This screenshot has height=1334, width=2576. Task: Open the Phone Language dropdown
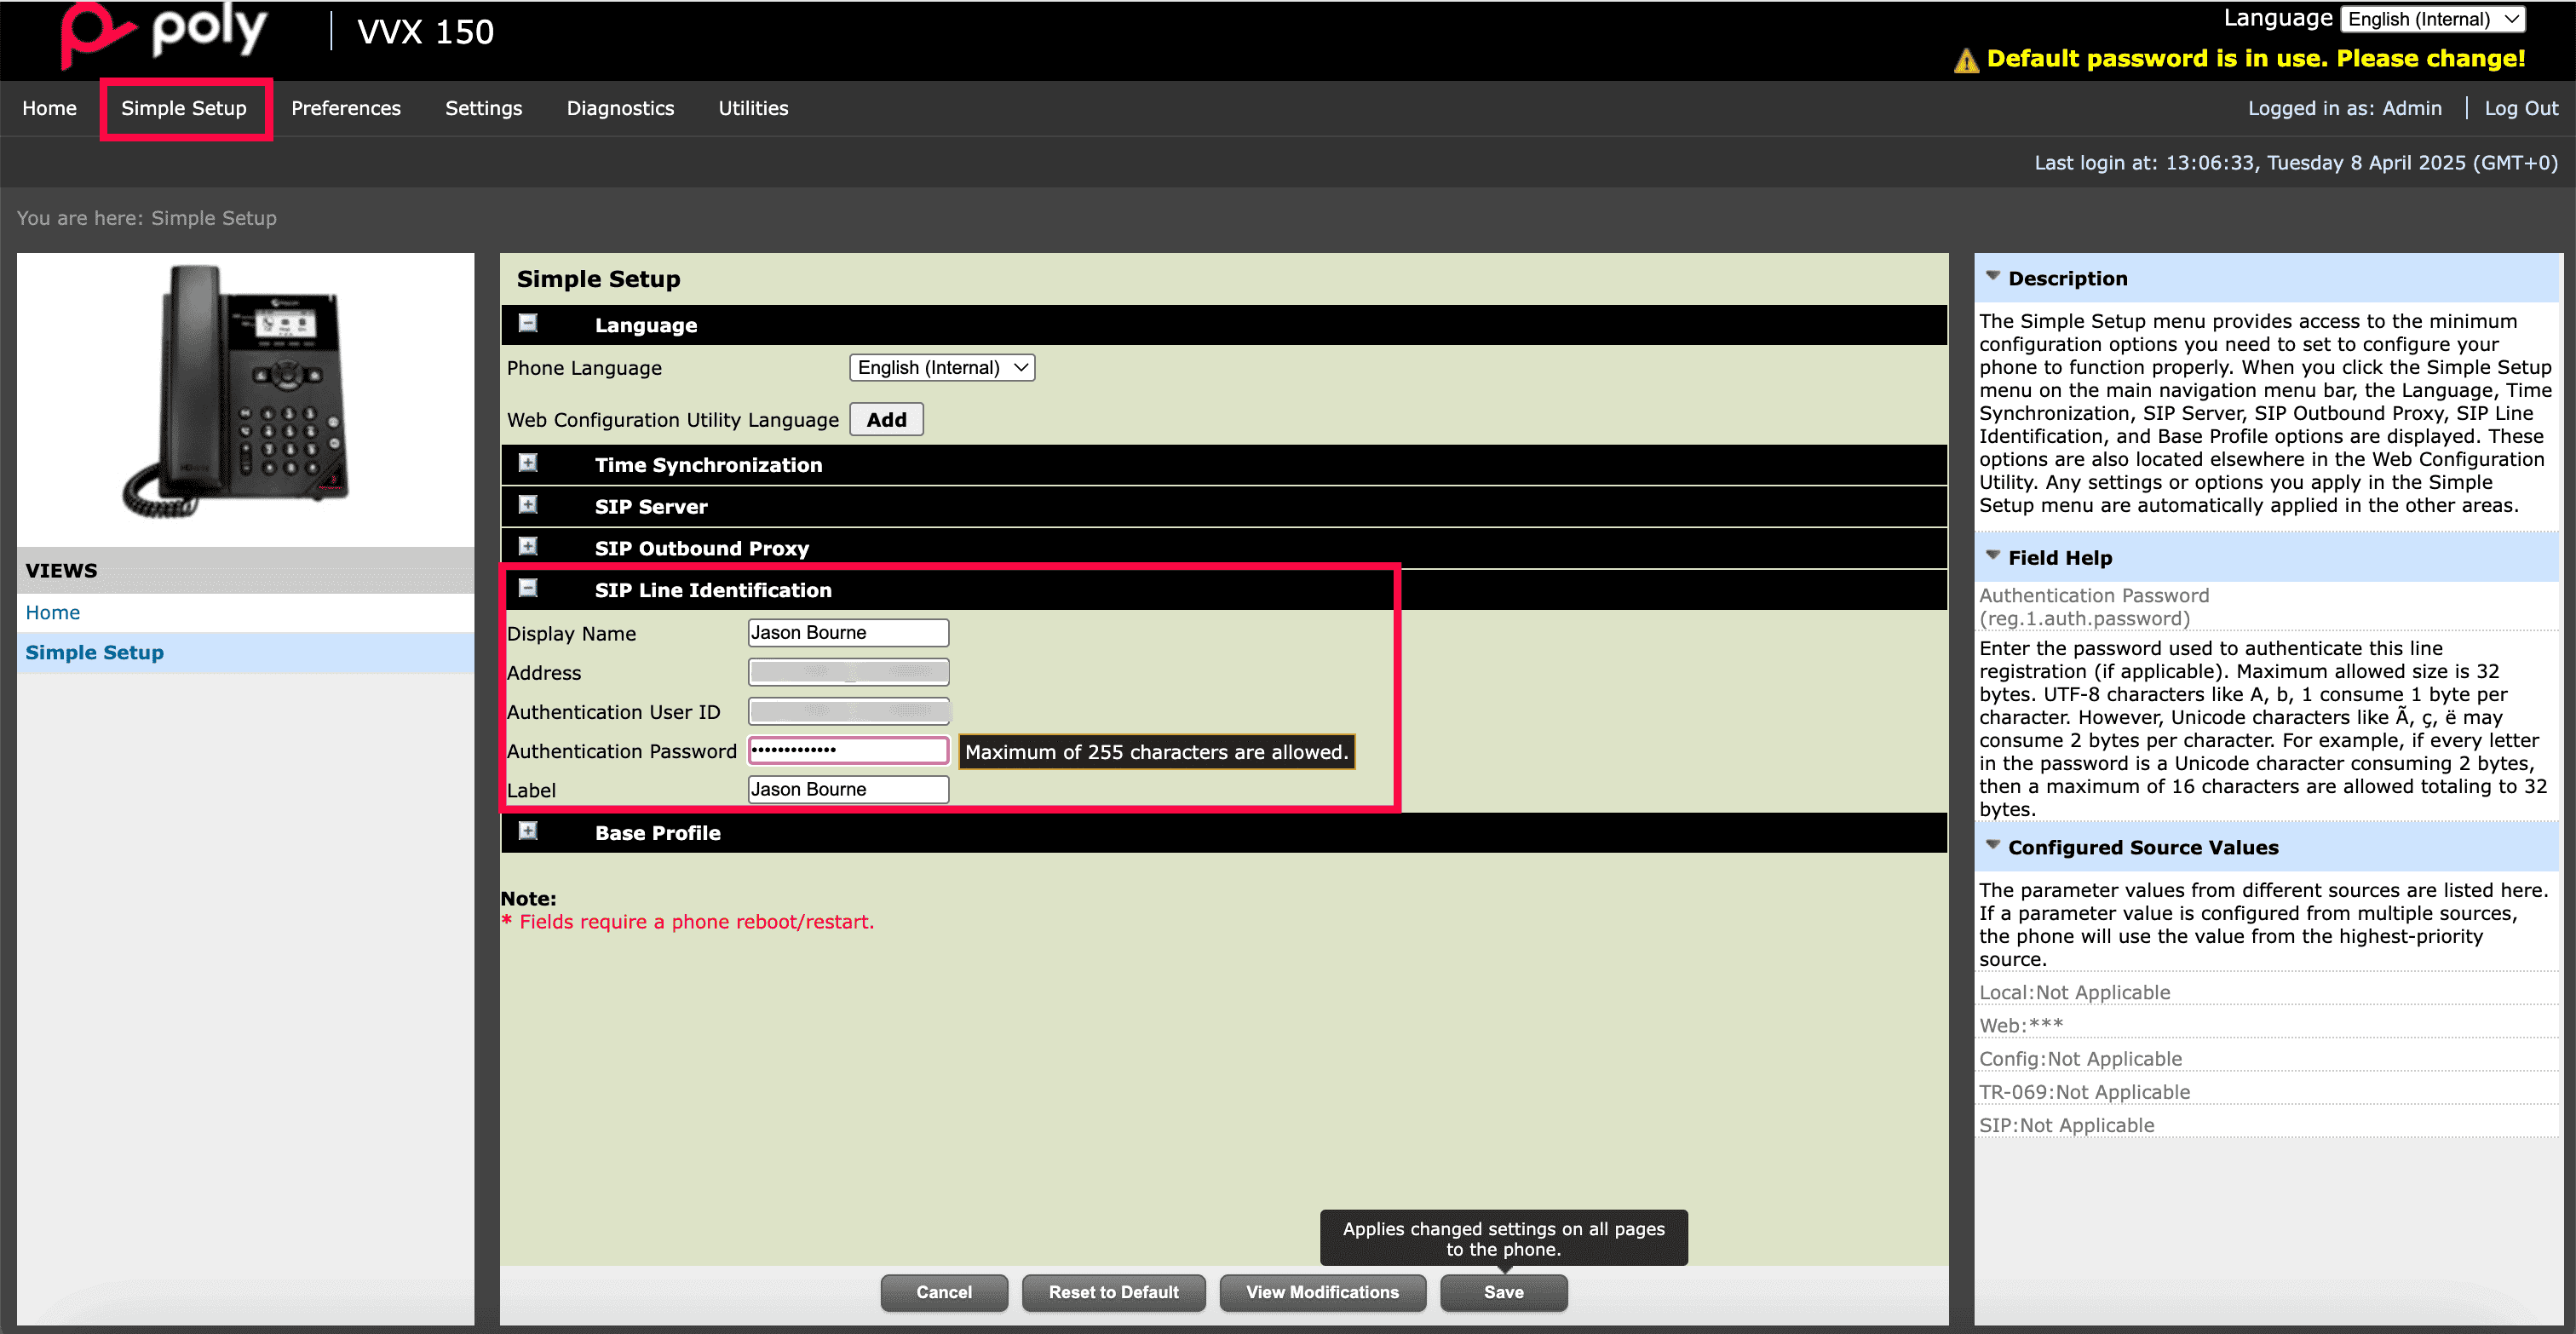(x=941, y=368)
